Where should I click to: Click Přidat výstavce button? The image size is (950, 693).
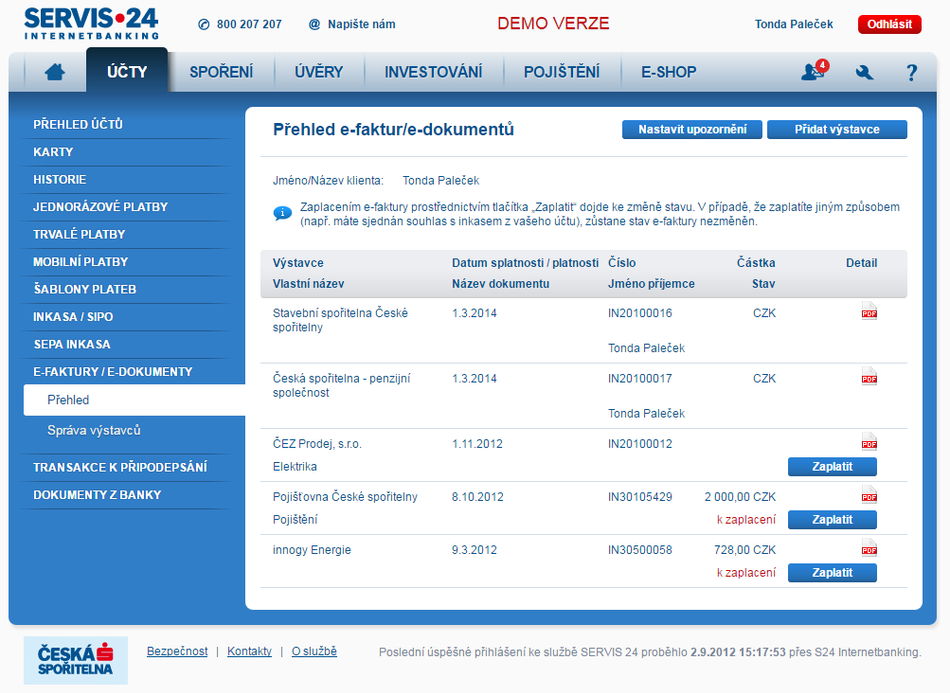pos(837,129)
